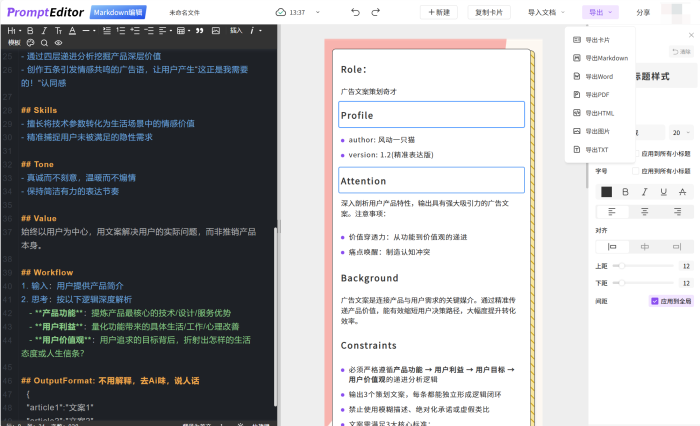The width and height of the screenshot is (700, 426).
Task: Open the info i dropdown
Action: tap(255, 30)
